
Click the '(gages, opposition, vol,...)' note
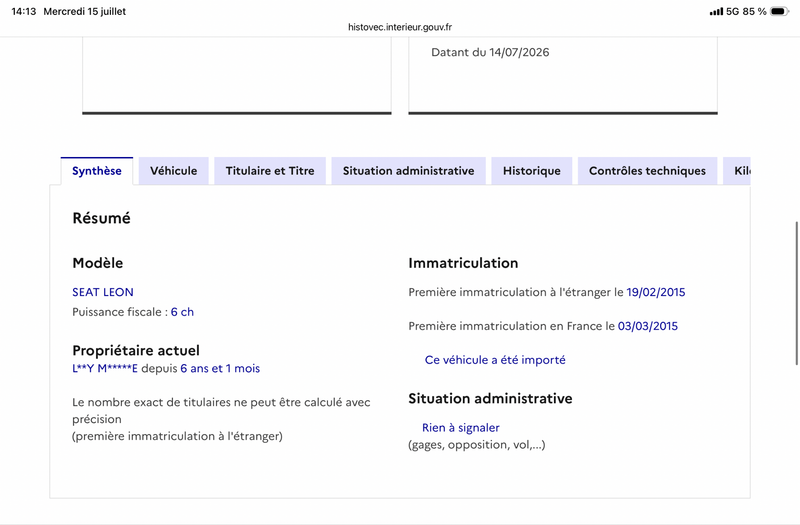477,445
